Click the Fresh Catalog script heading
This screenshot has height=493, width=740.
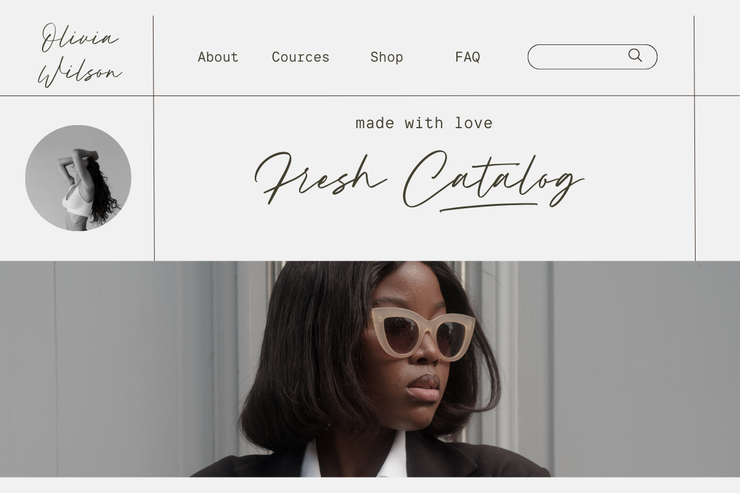[x=419, y=180]
